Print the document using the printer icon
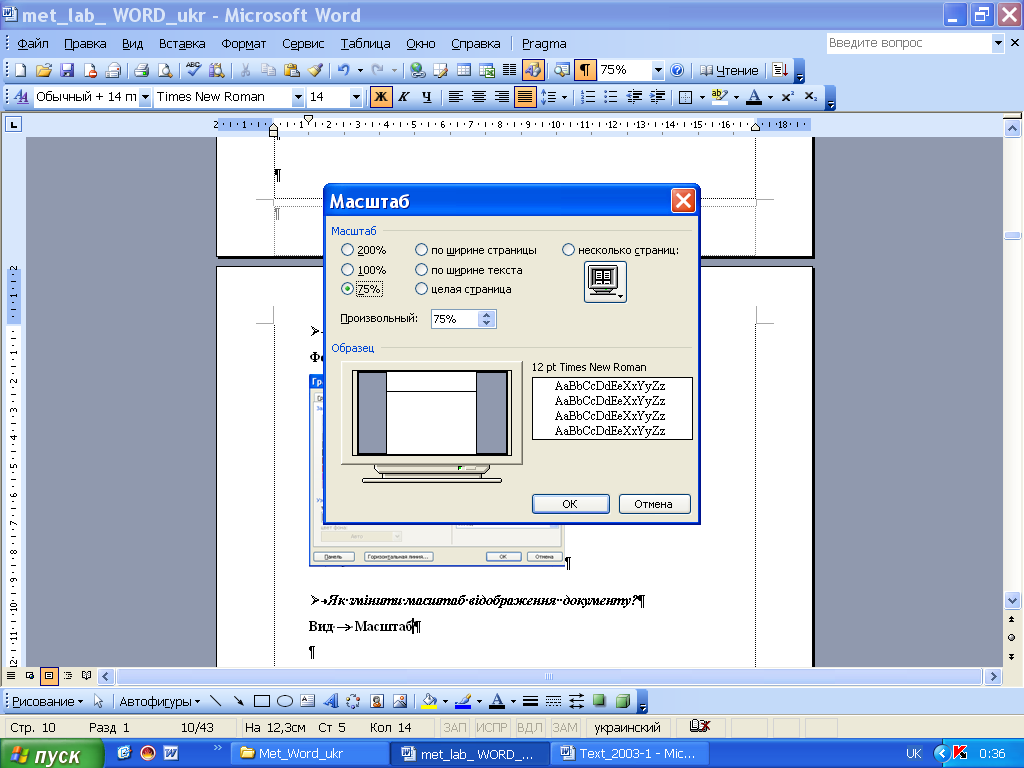The width and height of the screenshot is (1024, 768). 142,70
